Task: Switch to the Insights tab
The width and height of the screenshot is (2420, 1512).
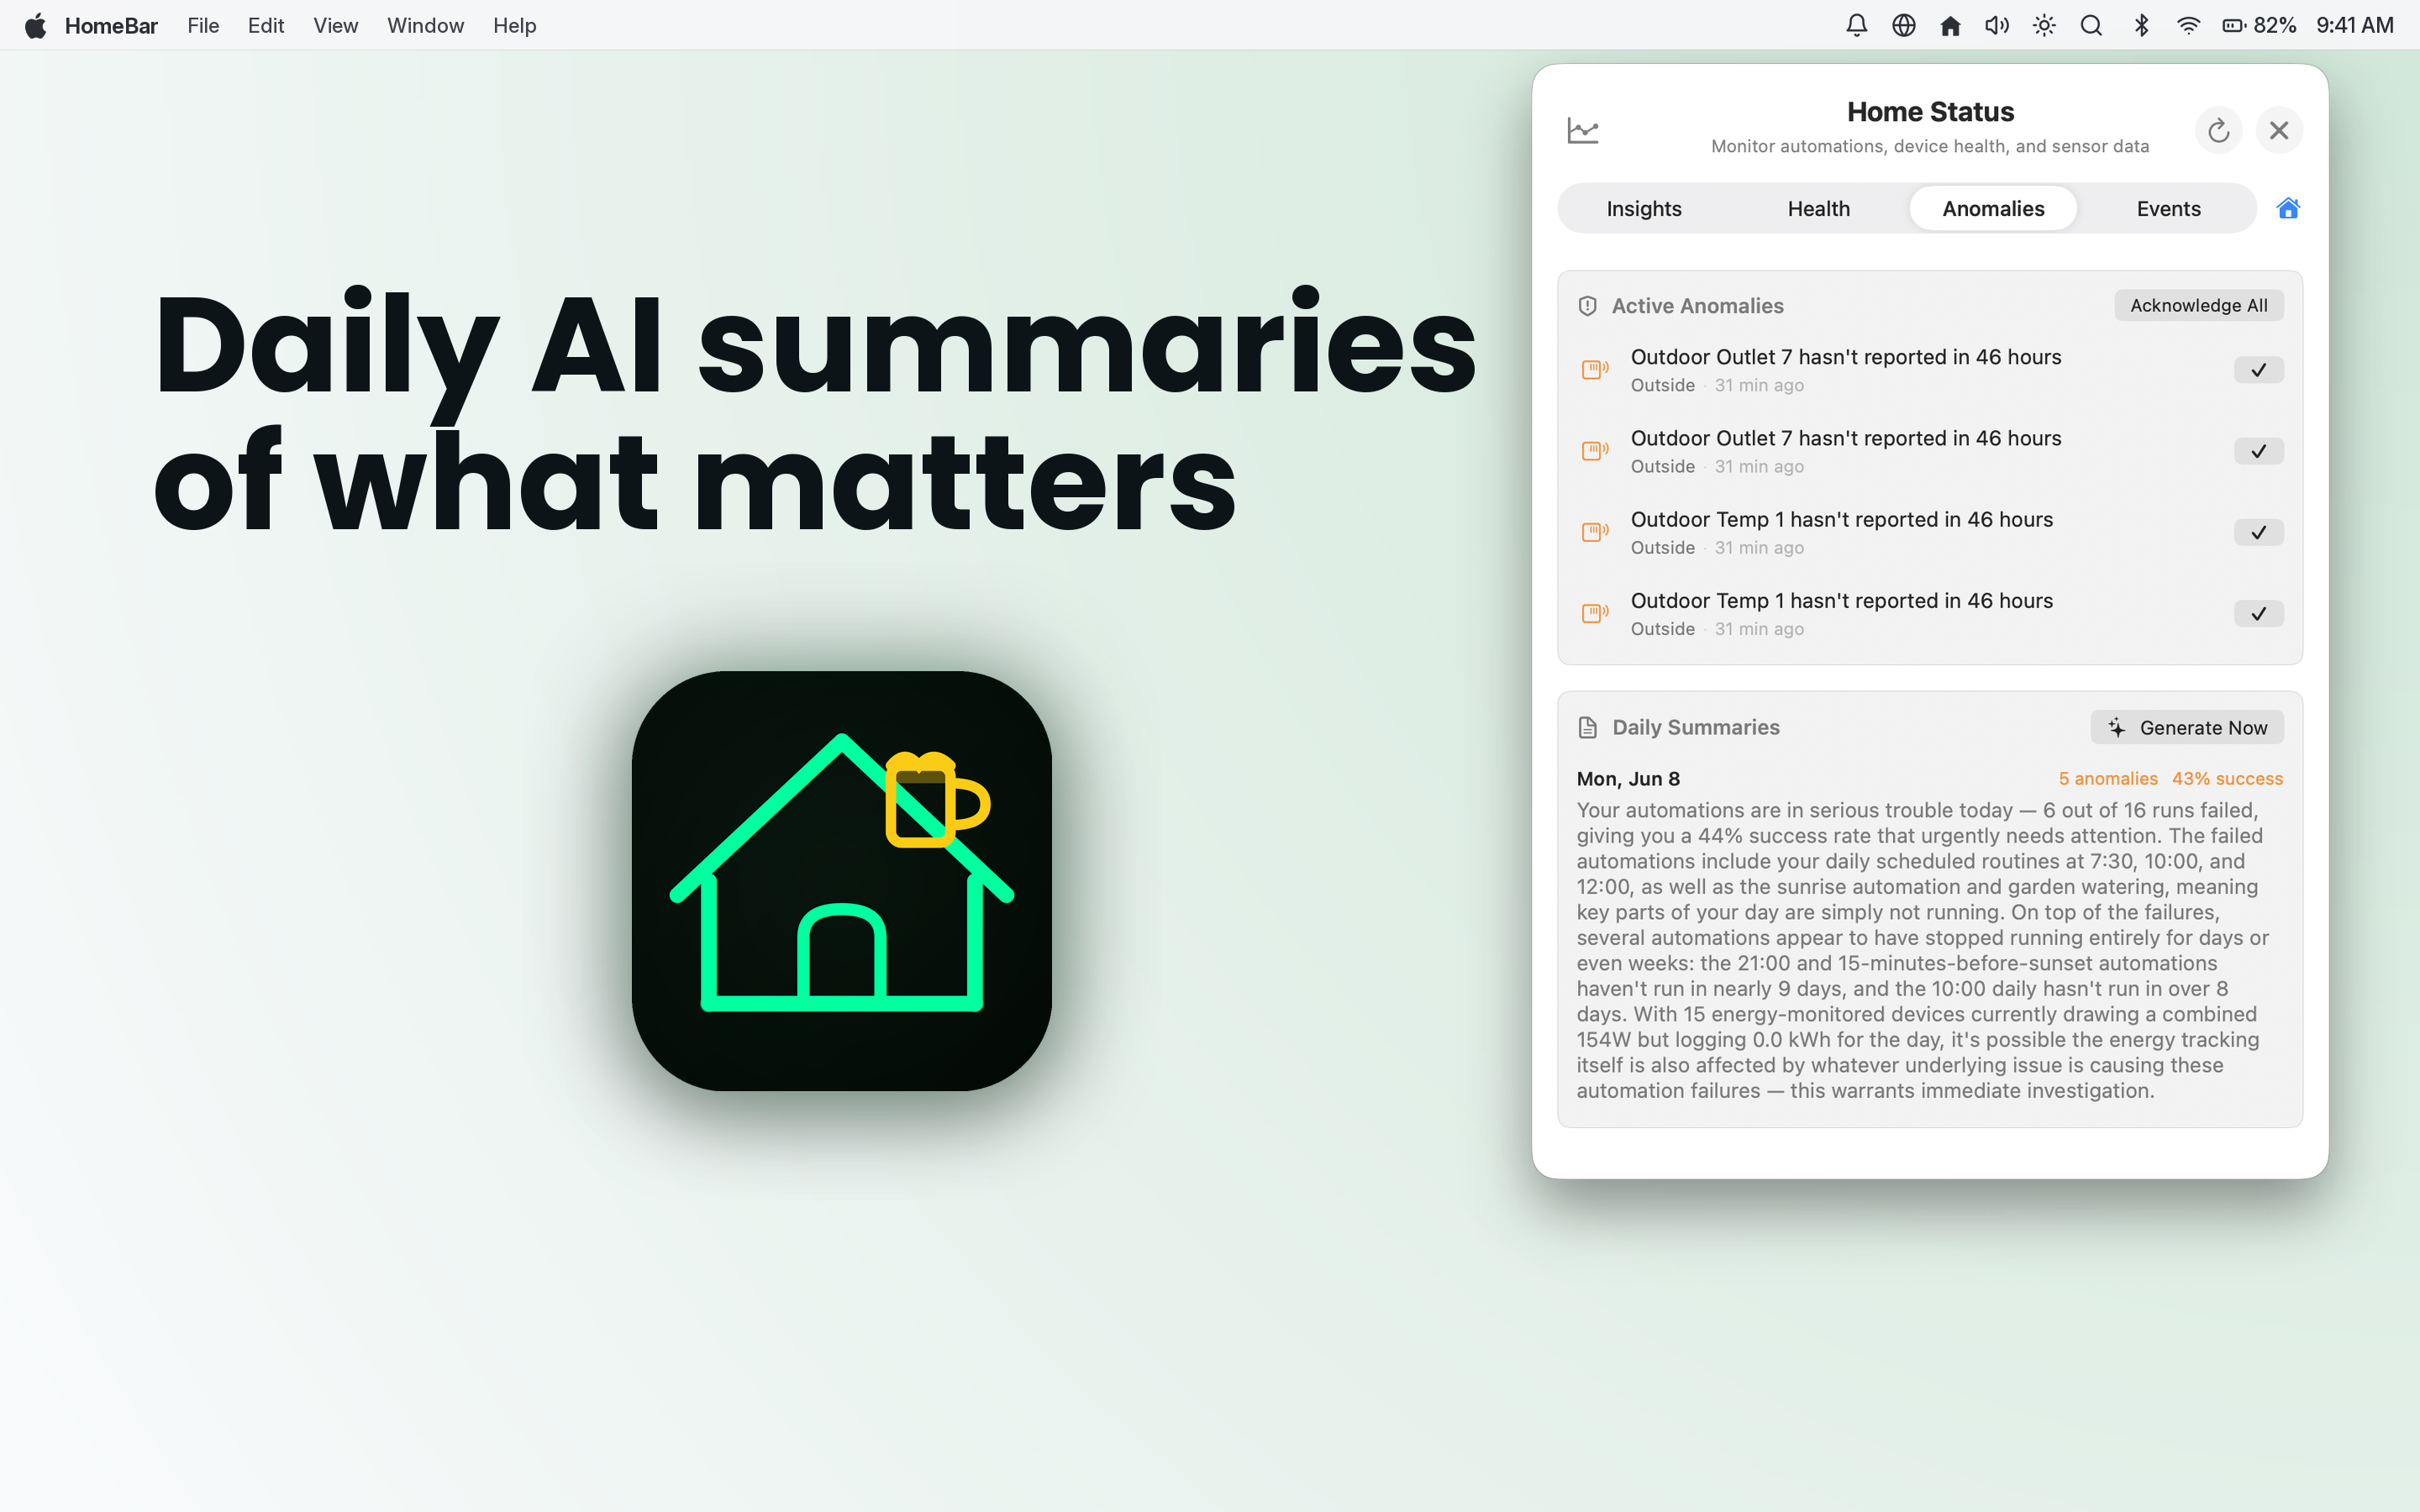Action: pyautogui.click(x=1644, y=208)
